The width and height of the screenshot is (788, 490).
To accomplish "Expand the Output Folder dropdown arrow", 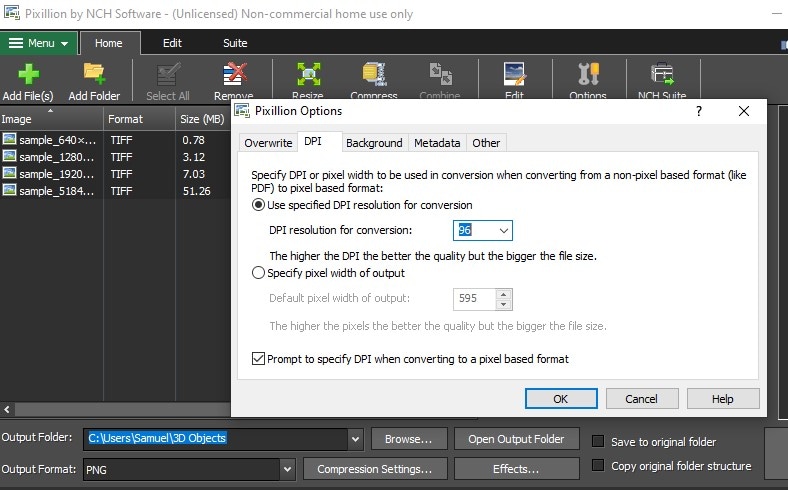I will [355, 439].
